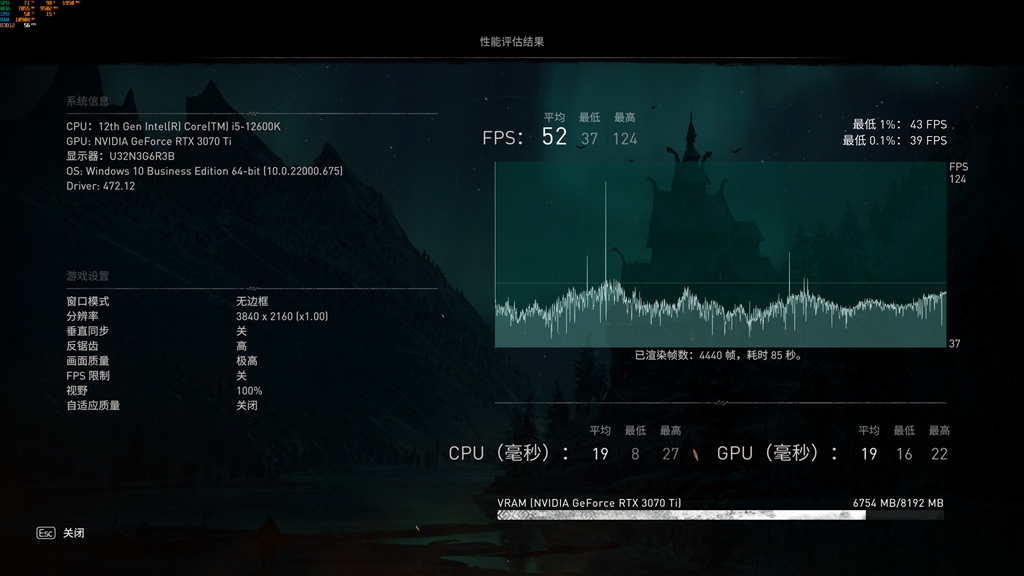
Task: Select the 性能评估结果 title header
Action: tap(511, 43)
